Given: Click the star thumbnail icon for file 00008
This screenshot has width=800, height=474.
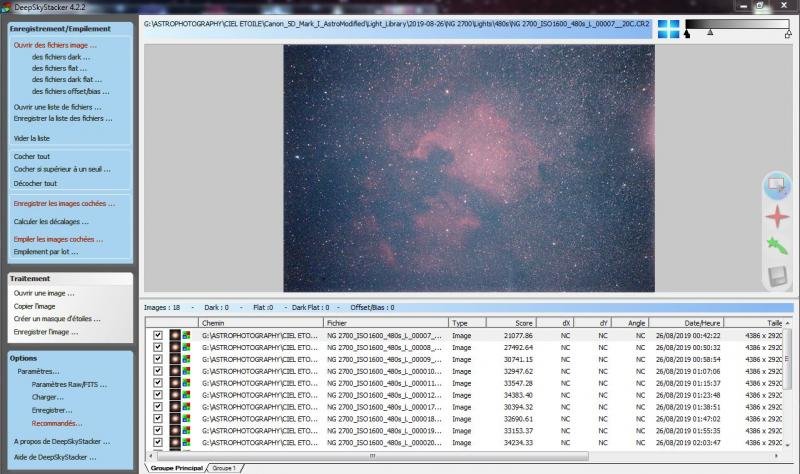Looking at the screenshot, I should [x=175, y=347].
